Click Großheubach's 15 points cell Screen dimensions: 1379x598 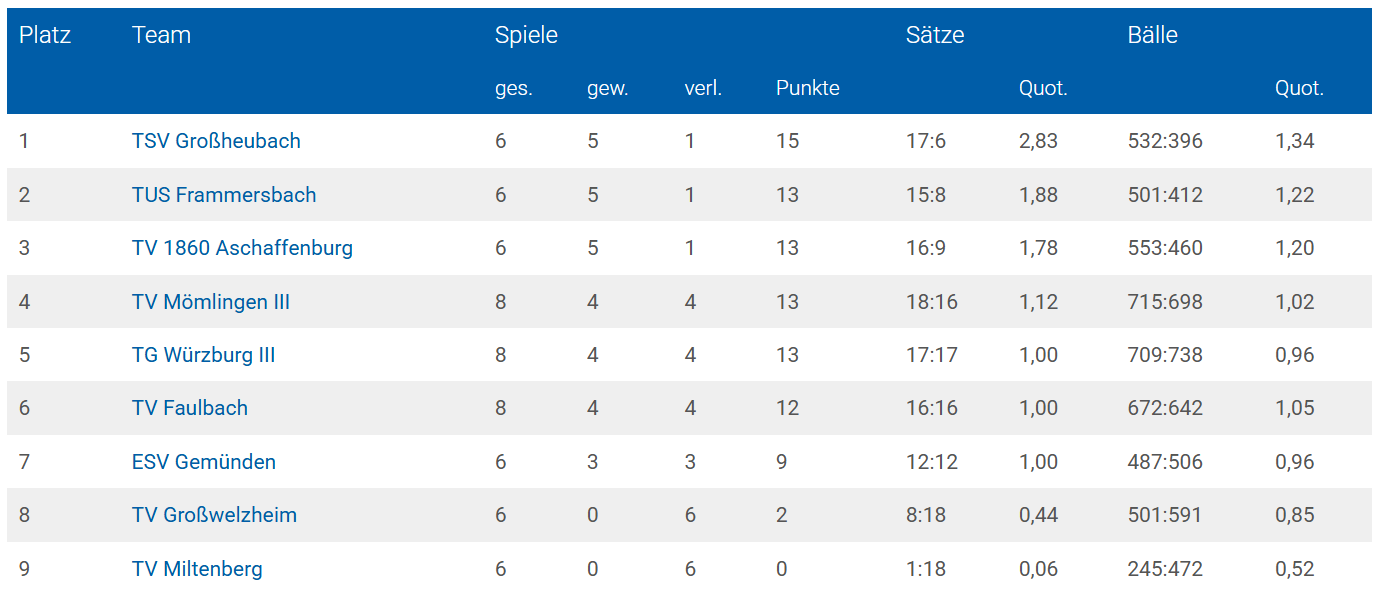click(788, 141)
